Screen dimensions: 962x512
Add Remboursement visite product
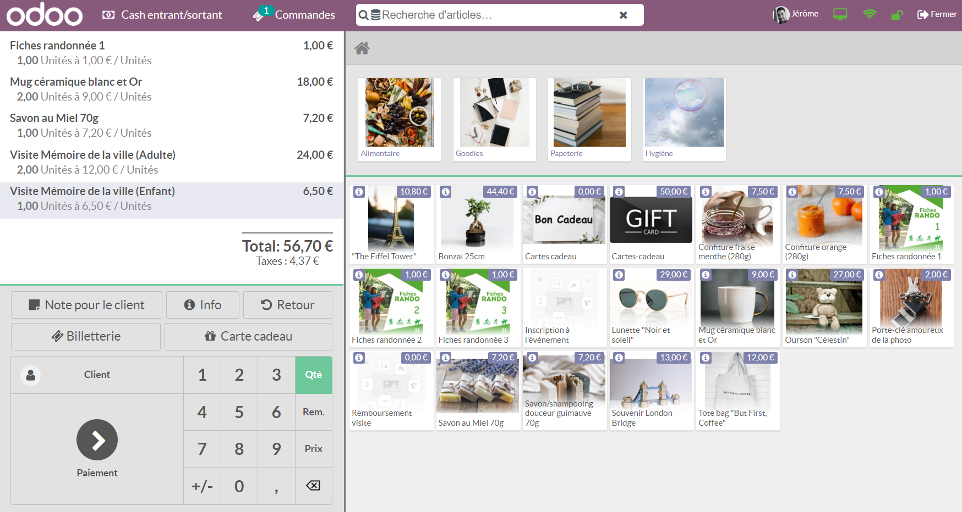point(391,390)
